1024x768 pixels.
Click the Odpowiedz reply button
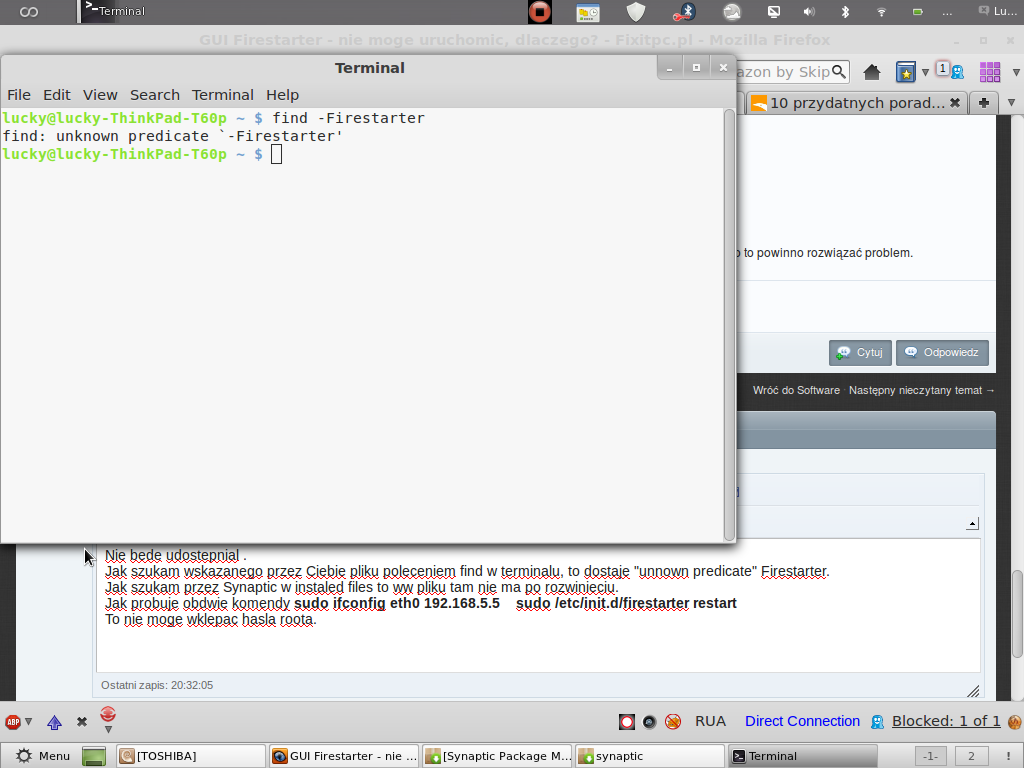pos(942,353)
